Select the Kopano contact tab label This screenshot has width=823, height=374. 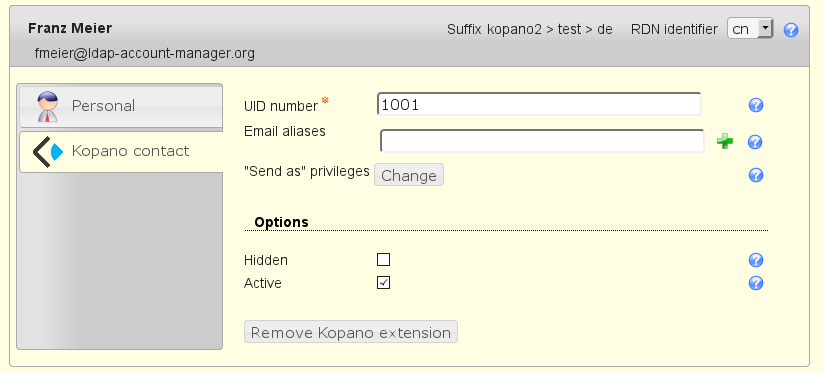(x=130, y=151)
